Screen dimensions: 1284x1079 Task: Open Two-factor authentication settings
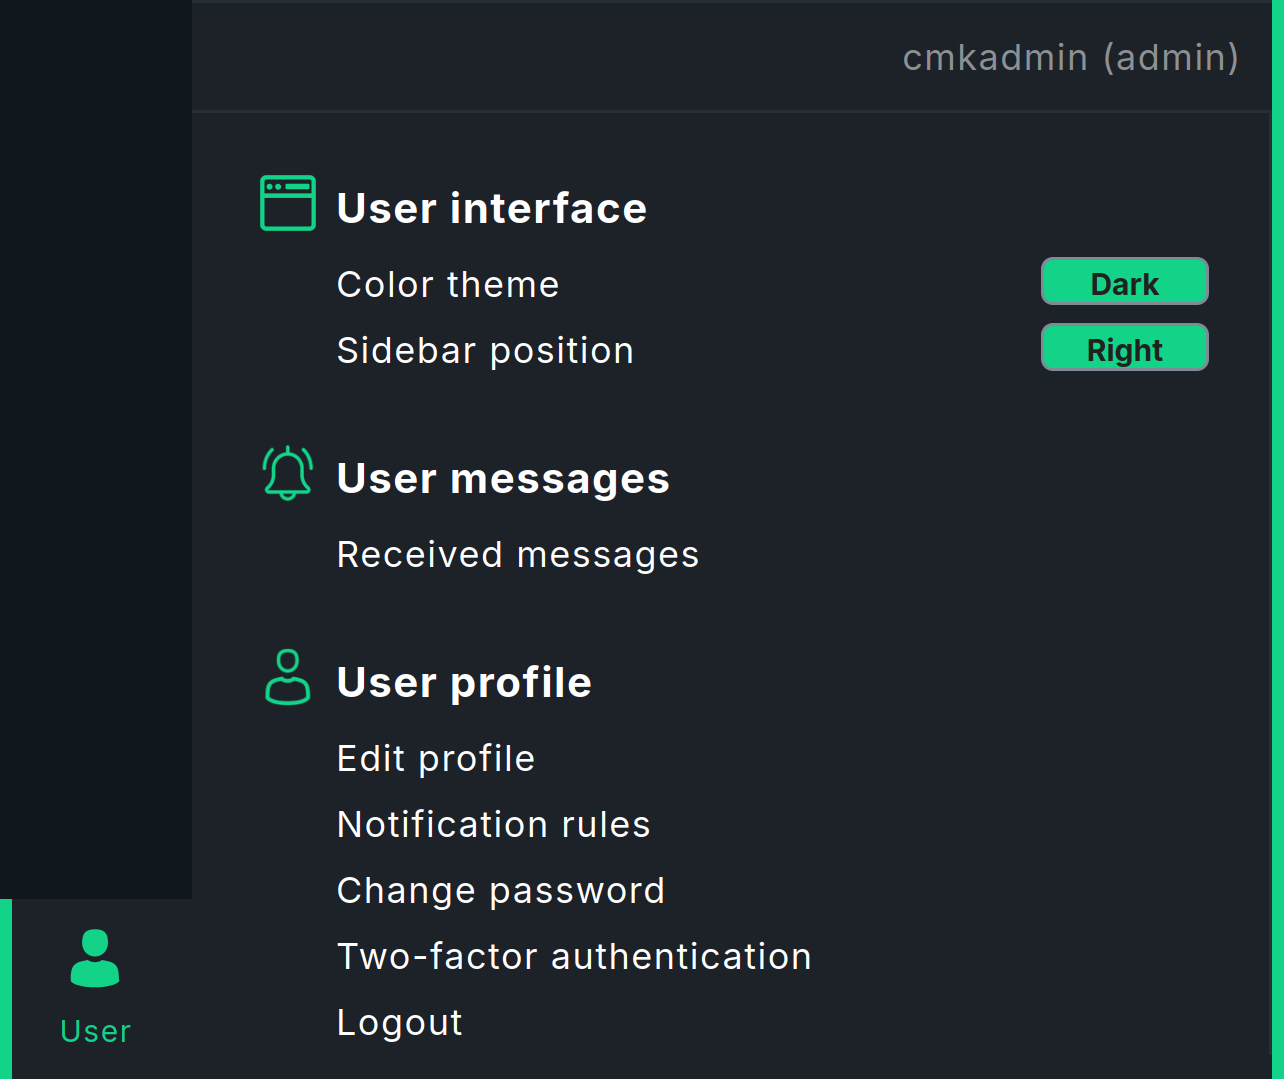click(x=574, y=956)
